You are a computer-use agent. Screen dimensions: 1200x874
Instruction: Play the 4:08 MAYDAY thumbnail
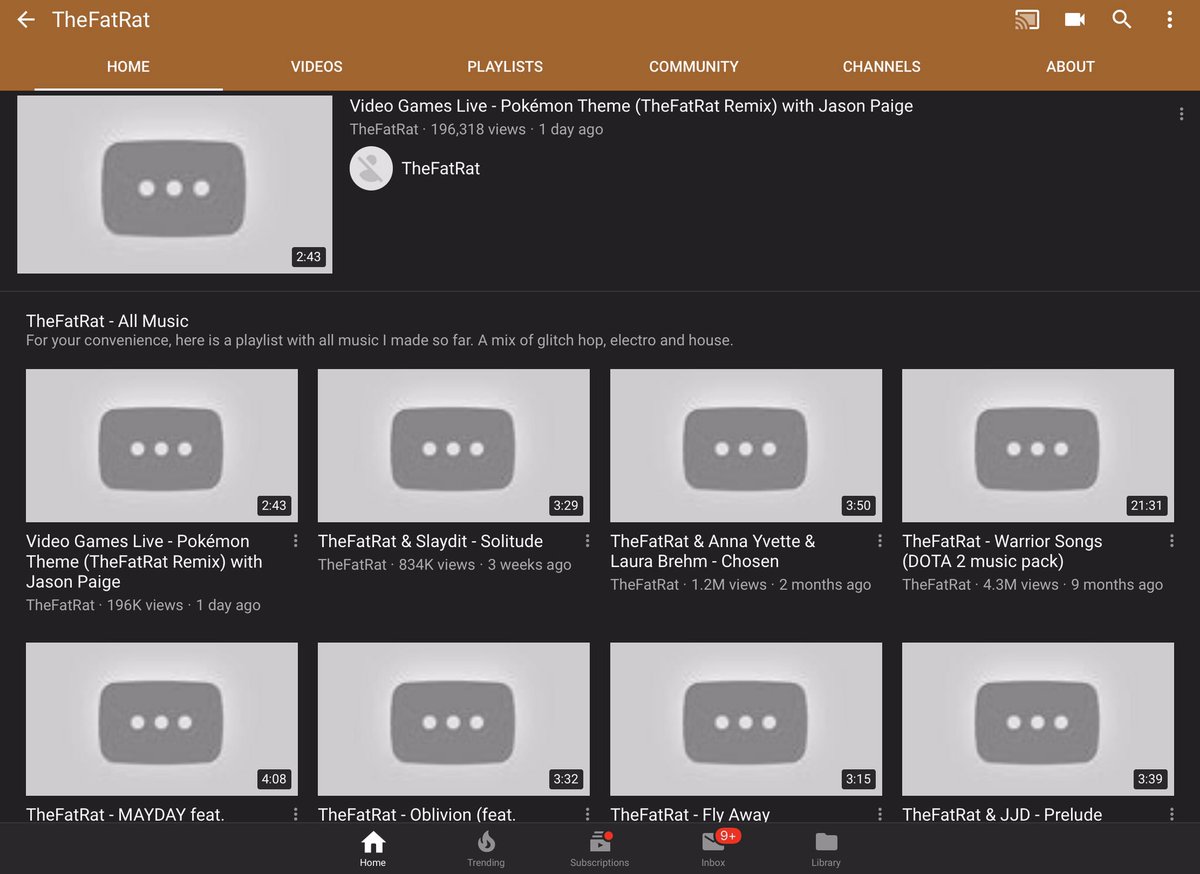pyautogui.click(x=162, y=719)
